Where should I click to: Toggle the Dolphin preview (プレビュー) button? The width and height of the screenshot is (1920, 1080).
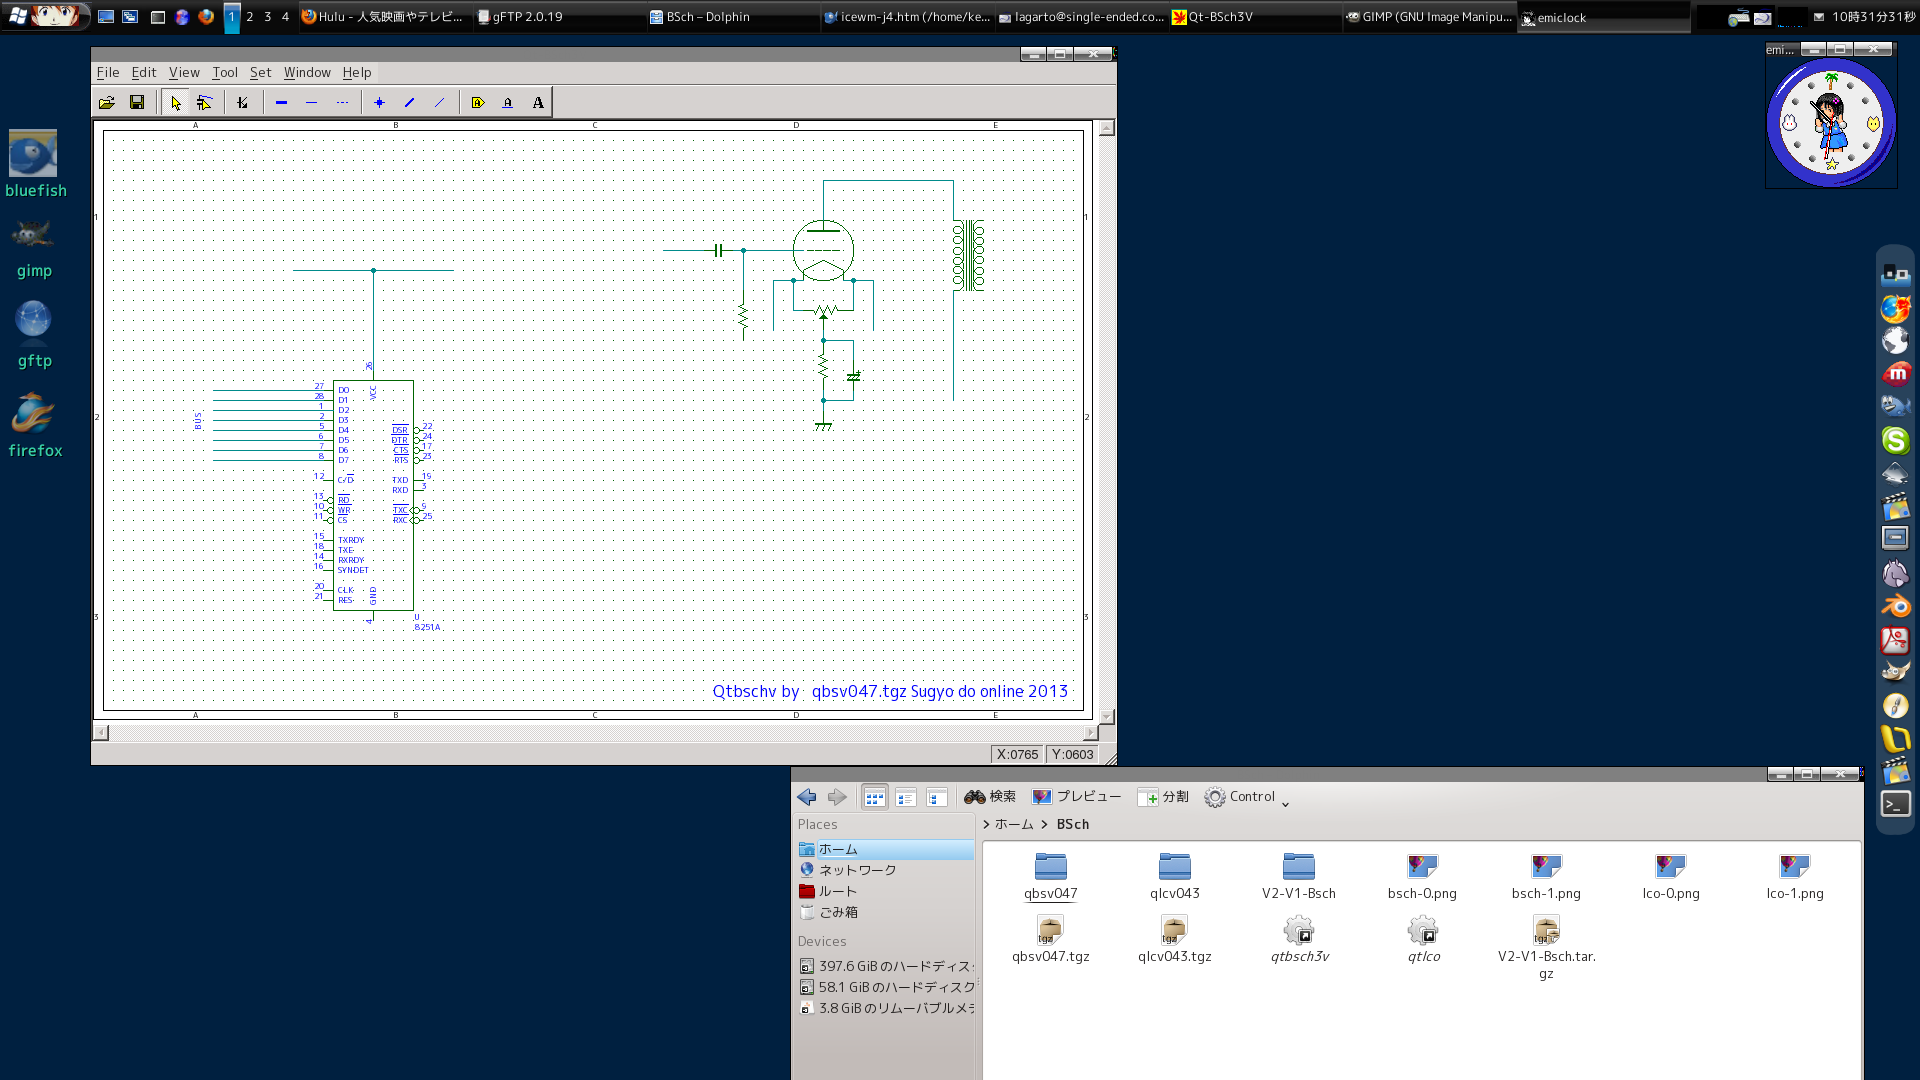coord(1077,797)
